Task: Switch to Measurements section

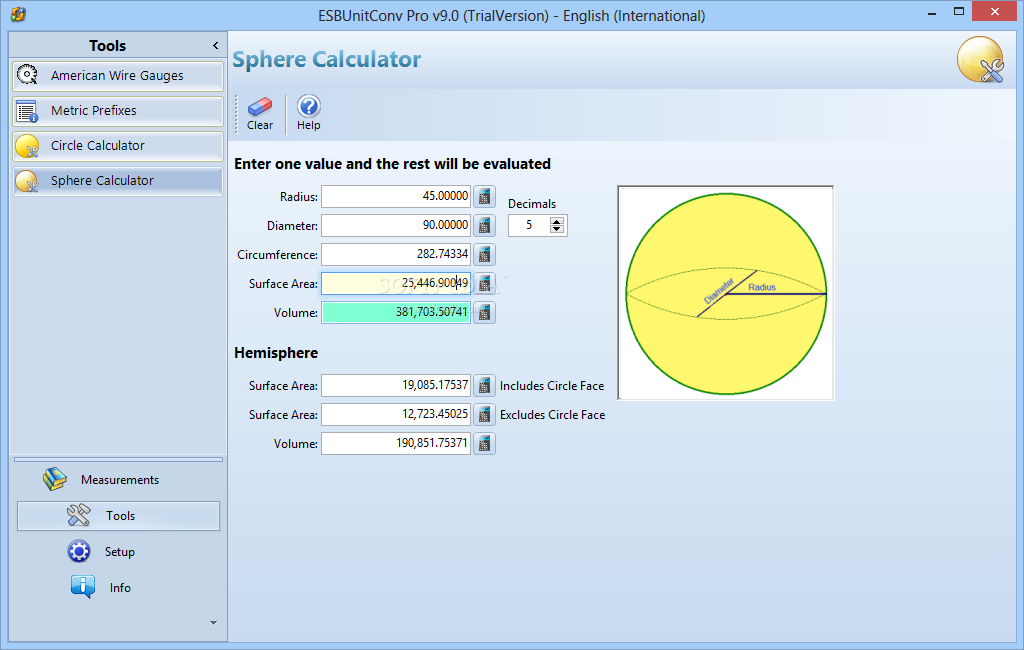Action: coord(118,480)
